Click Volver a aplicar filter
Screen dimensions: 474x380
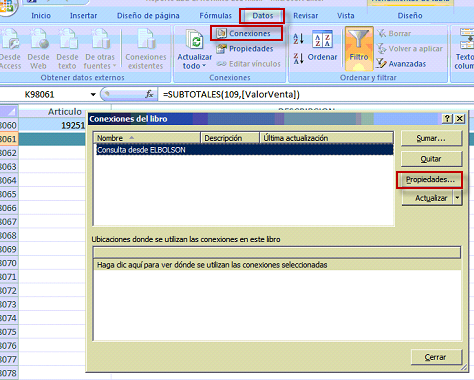pyautogui.click(x=410, y=49)
